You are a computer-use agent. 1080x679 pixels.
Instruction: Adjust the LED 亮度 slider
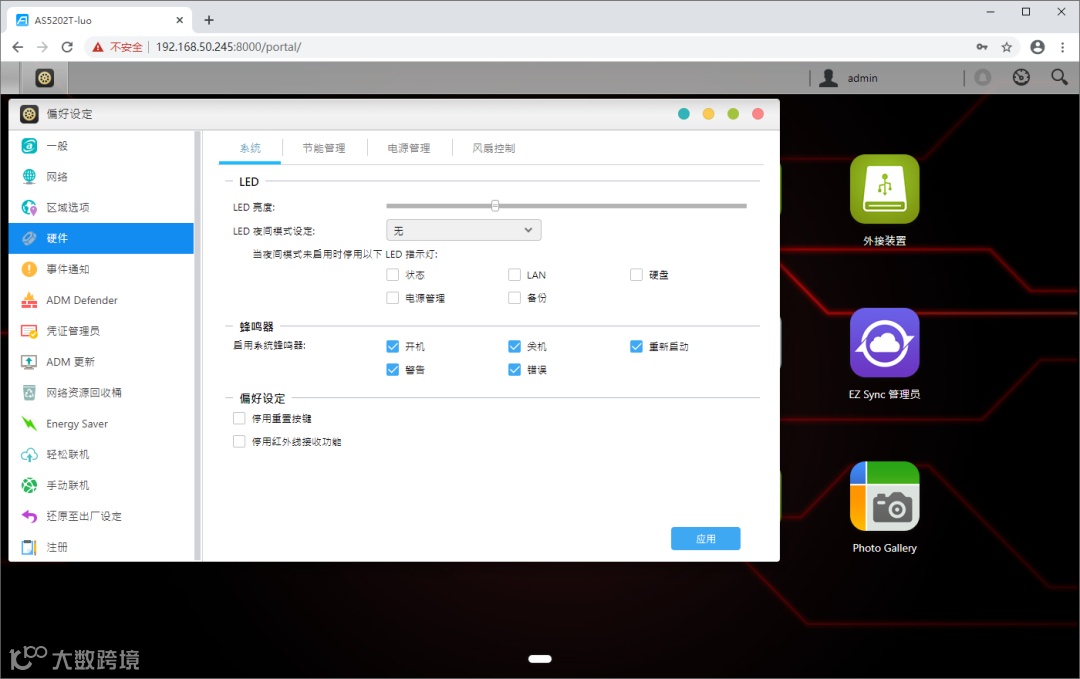(x=494, y=205)
